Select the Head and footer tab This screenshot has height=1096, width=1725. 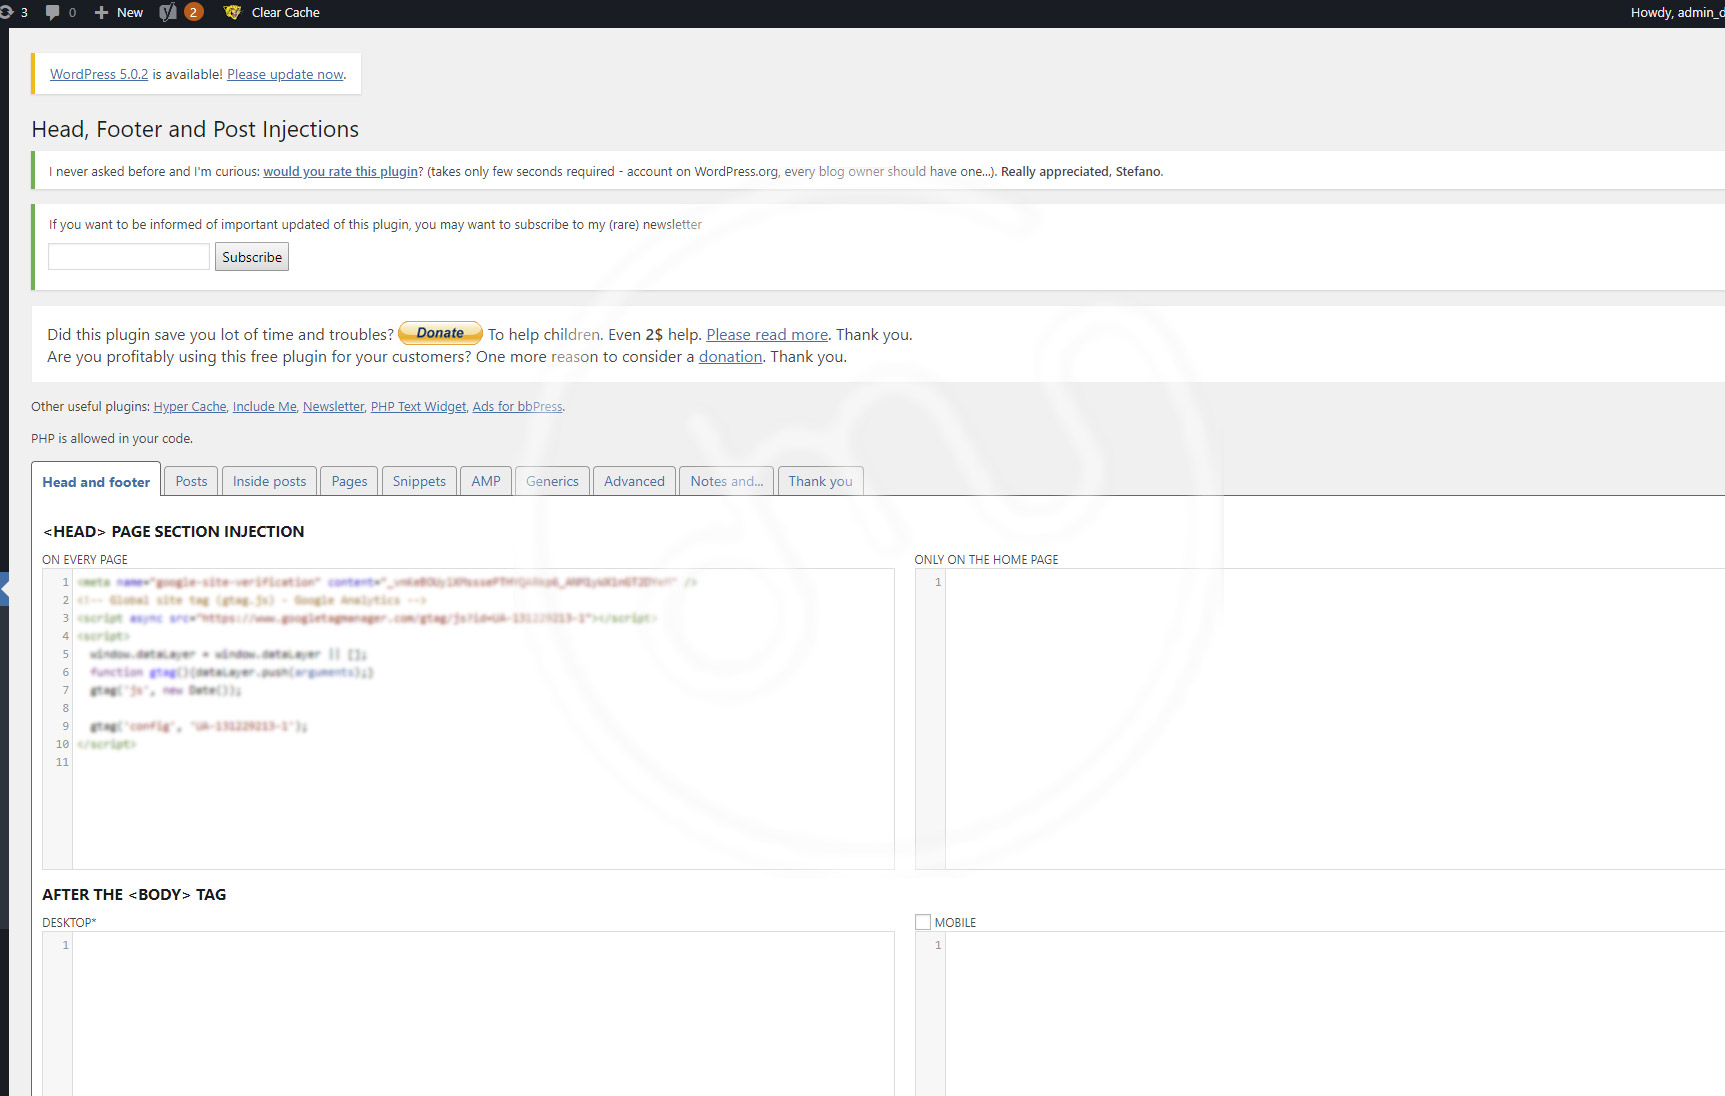pos(96,481)
